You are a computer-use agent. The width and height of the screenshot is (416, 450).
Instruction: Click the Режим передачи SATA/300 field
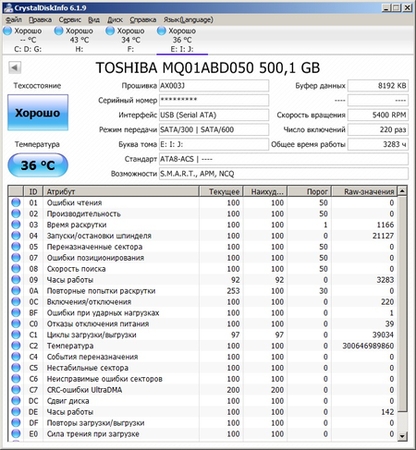(214, 130)
